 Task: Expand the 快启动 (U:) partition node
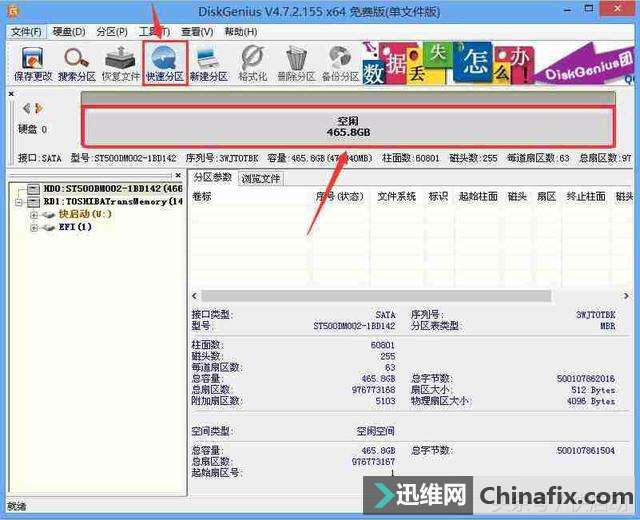pos(35,214)
